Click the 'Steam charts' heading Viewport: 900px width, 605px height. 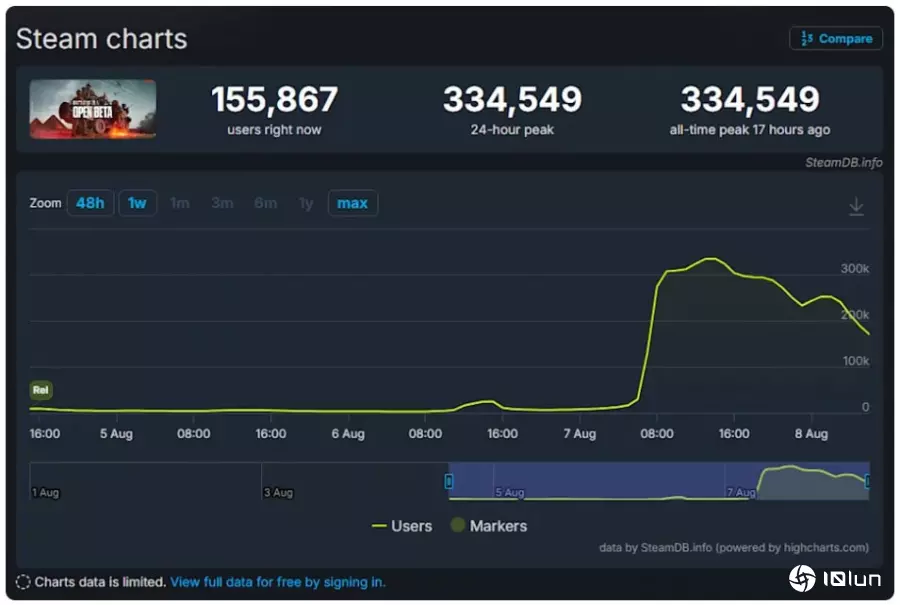point(102,39)
